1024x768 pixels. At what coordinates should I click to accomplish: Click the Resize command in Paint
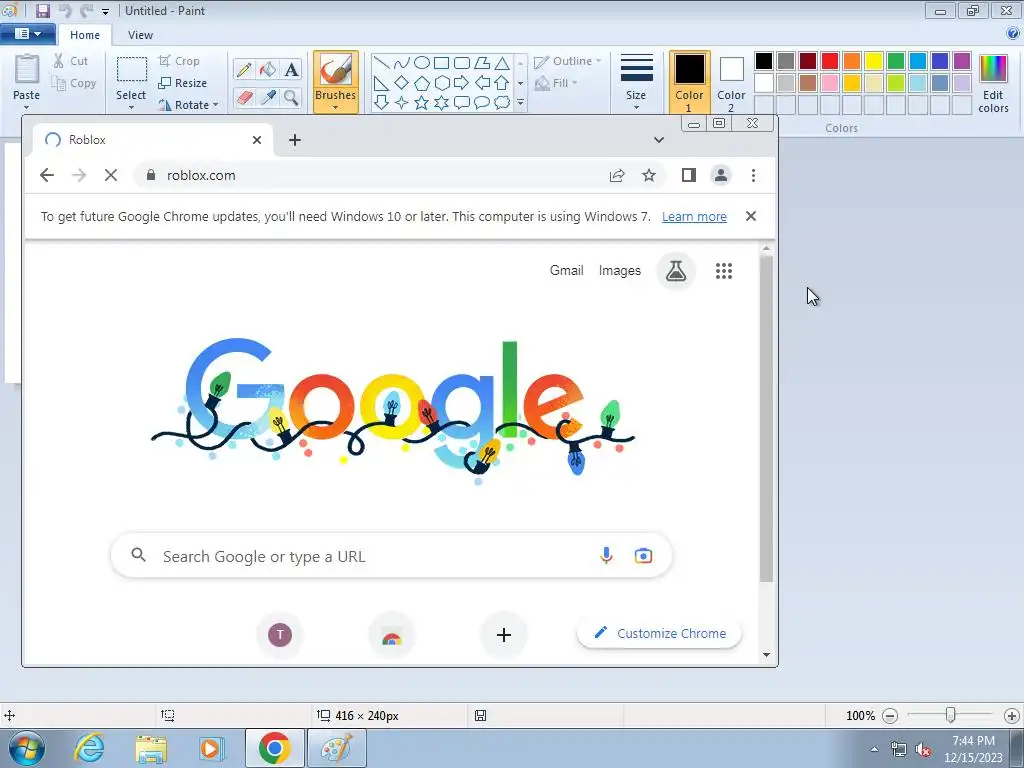click(183, 83)
